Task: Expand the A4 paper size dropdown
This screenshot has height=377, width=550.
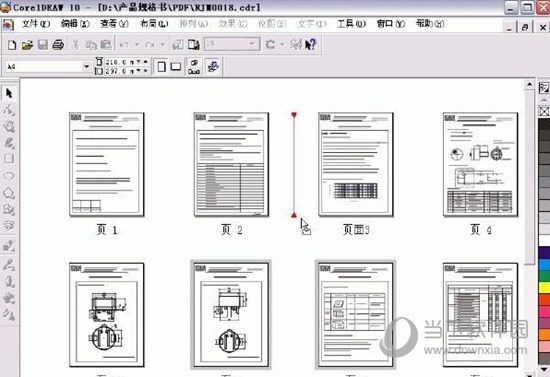Action: tap(86, 67)
